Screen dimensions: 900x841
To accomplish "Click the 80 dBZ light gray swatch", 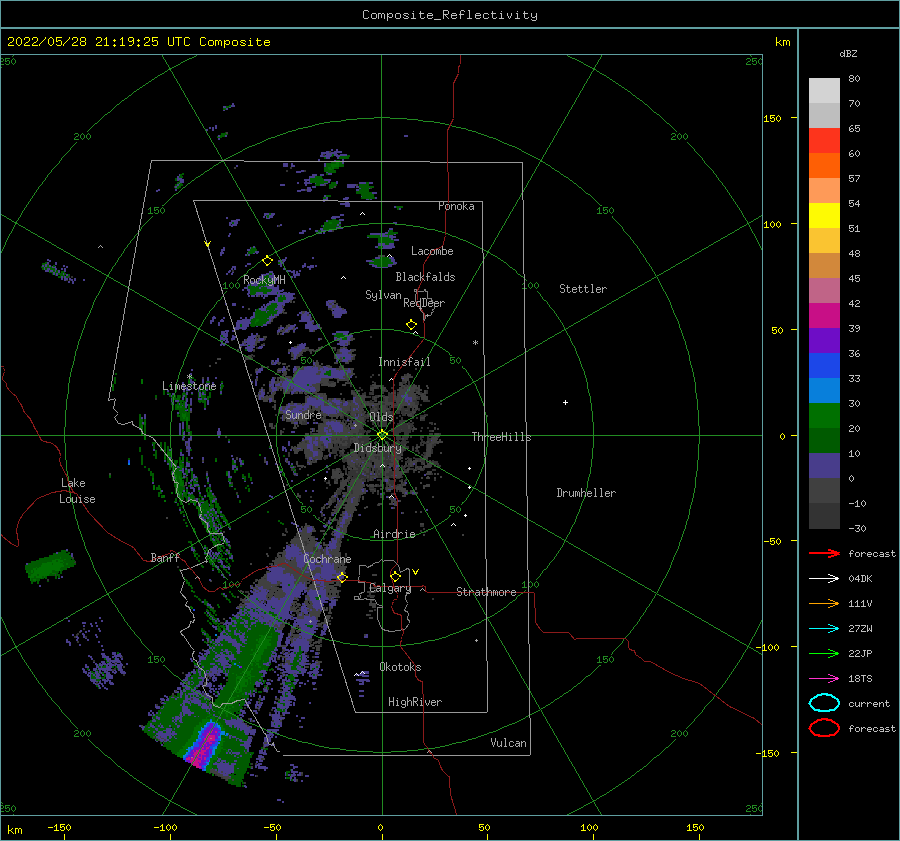I will tap(824, 91).
